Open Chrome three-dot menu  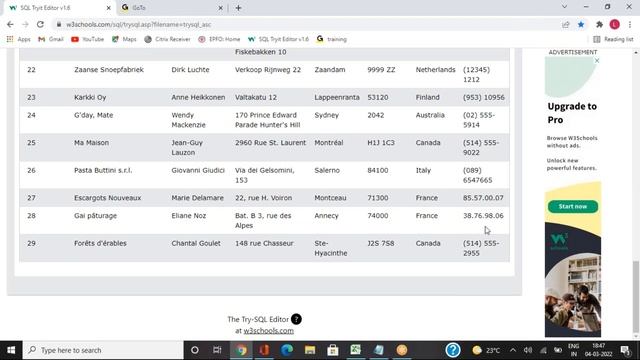pyautogui.click(x=630, y=24)
